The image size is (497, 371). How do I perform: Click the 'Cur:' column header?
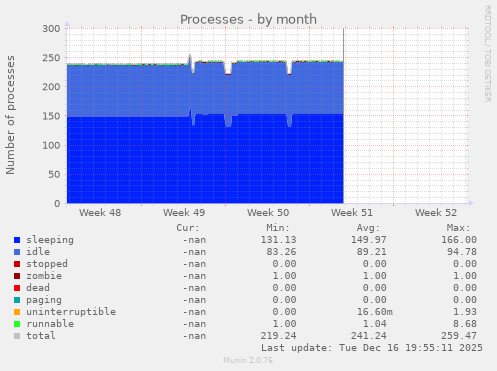point(188,228)
